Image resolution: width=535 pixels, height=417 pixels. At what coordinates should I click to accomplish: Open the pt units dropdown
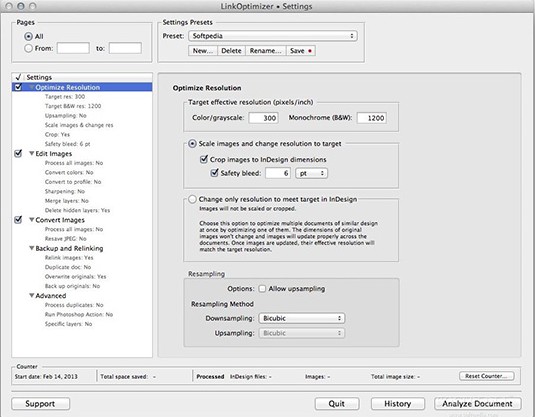point(312,173)
